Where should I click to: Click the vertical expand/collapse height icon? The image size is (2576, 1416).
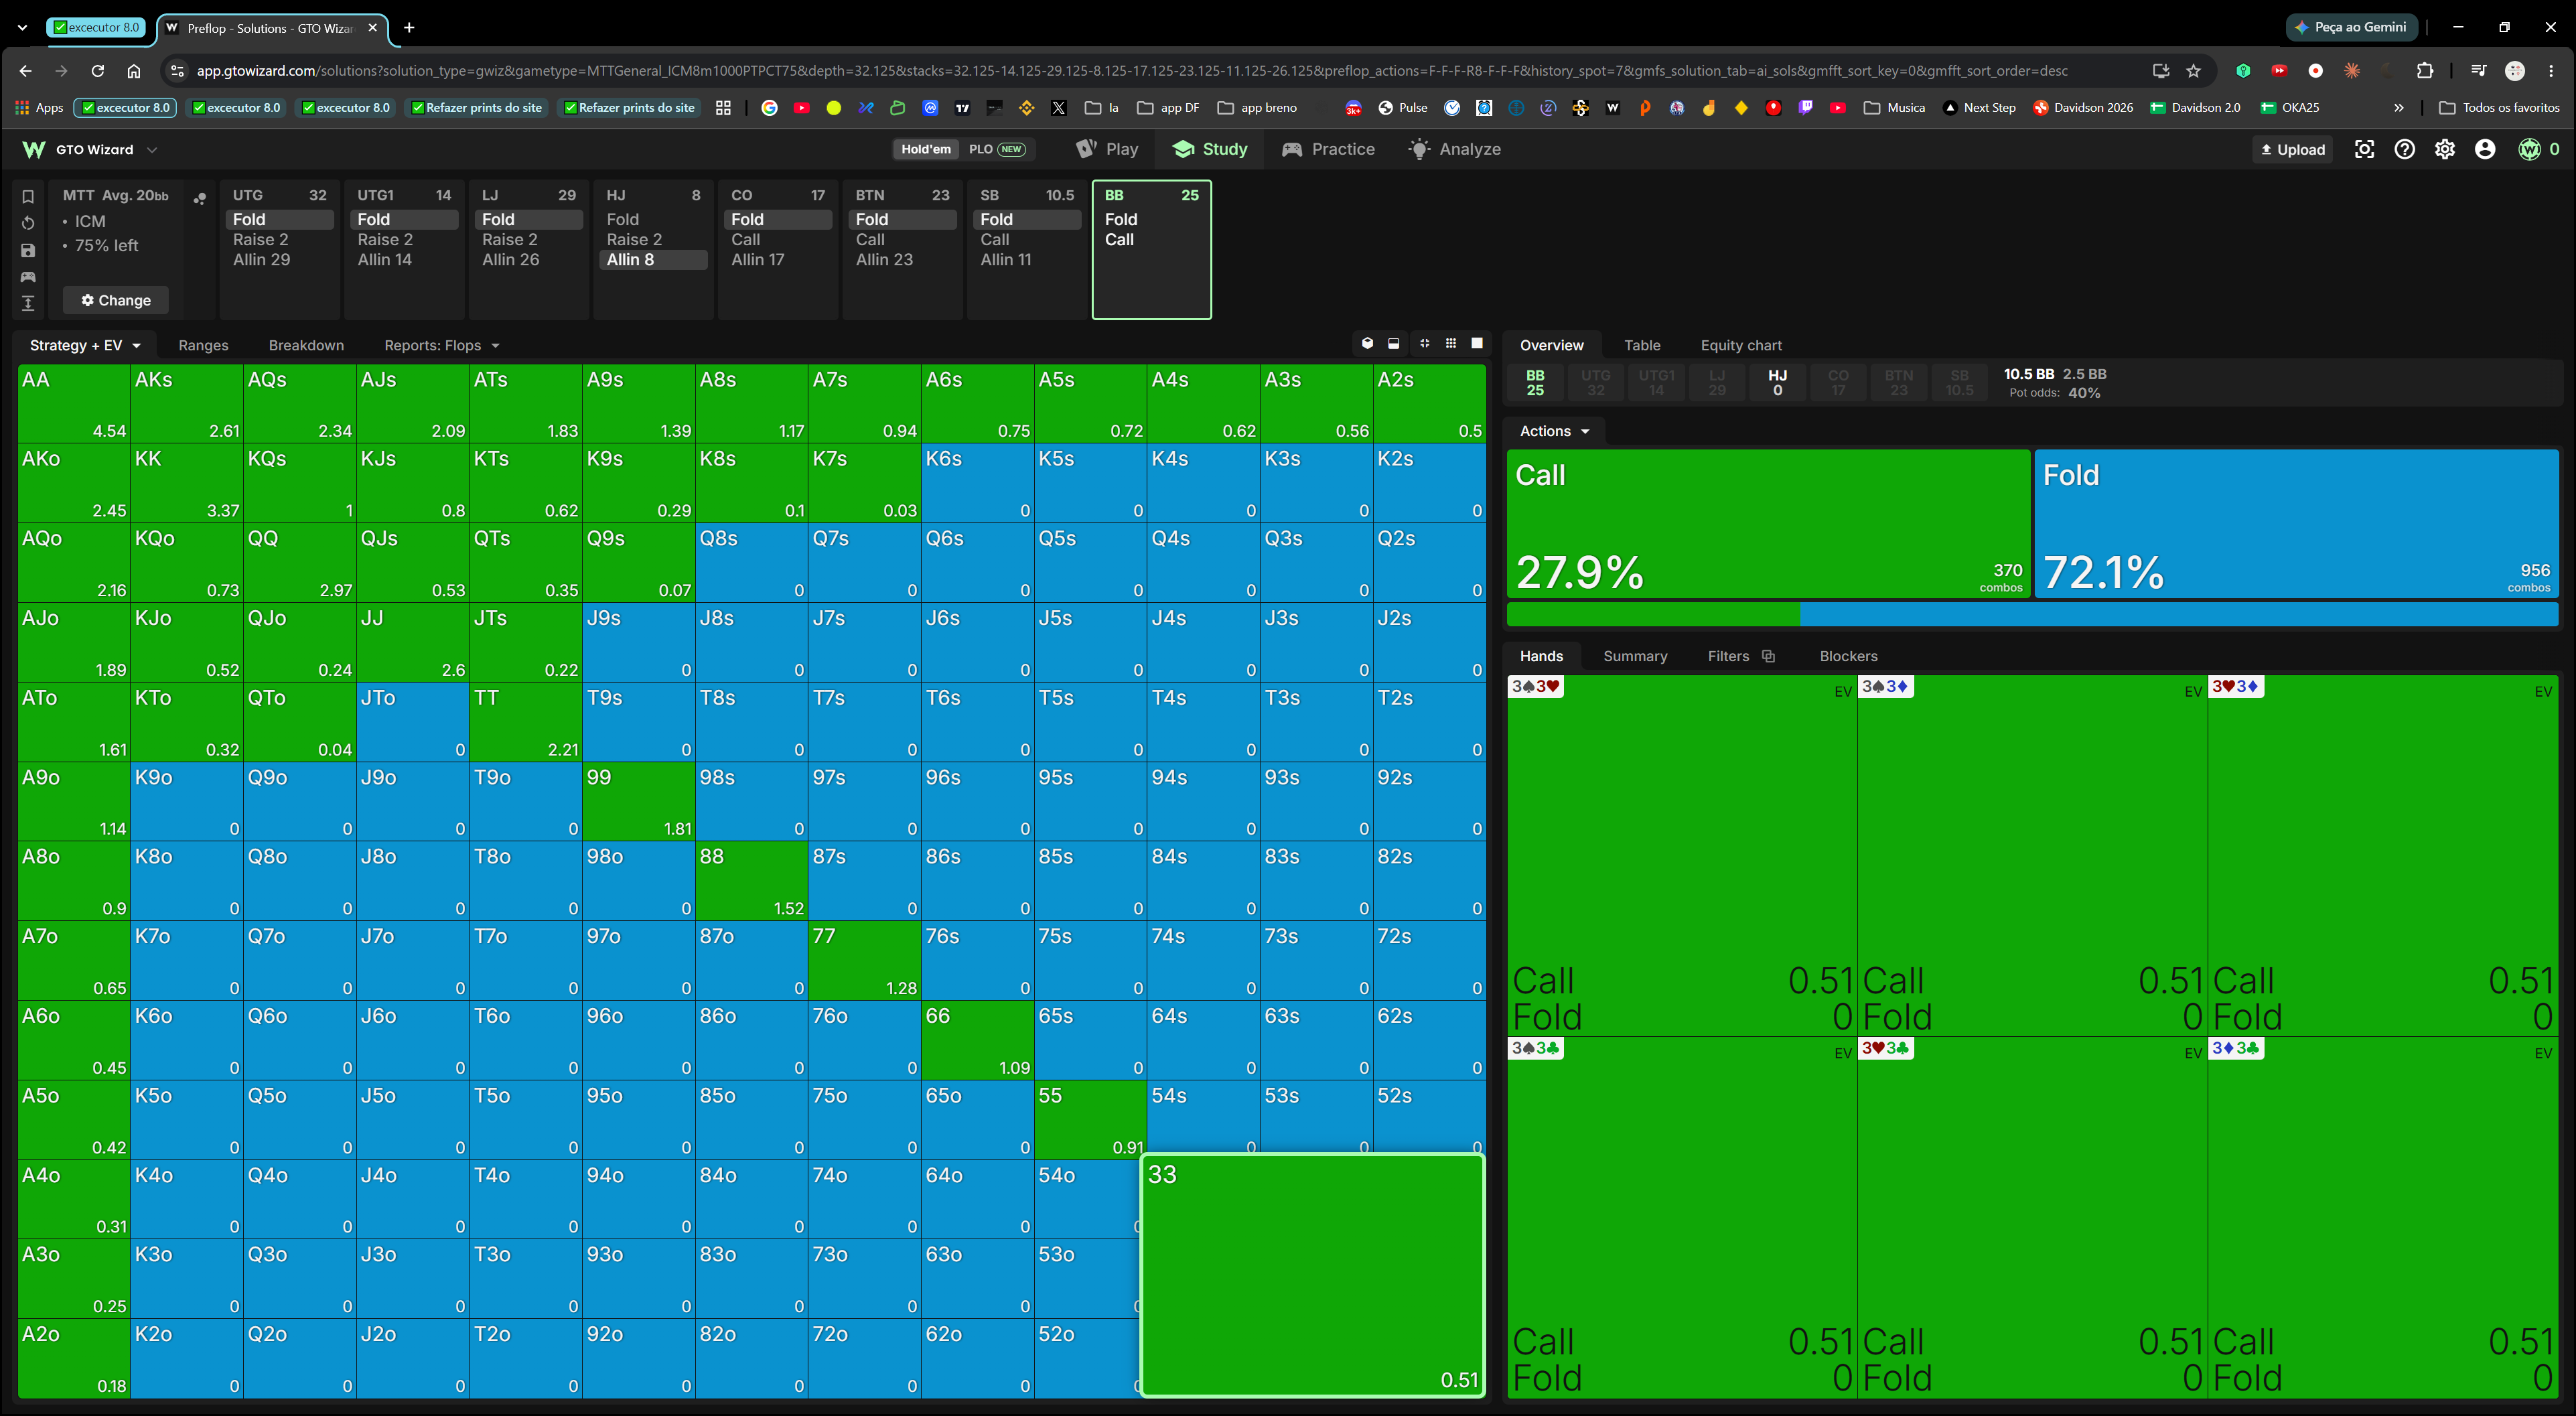pyautogui.click(x=28, y=303)
